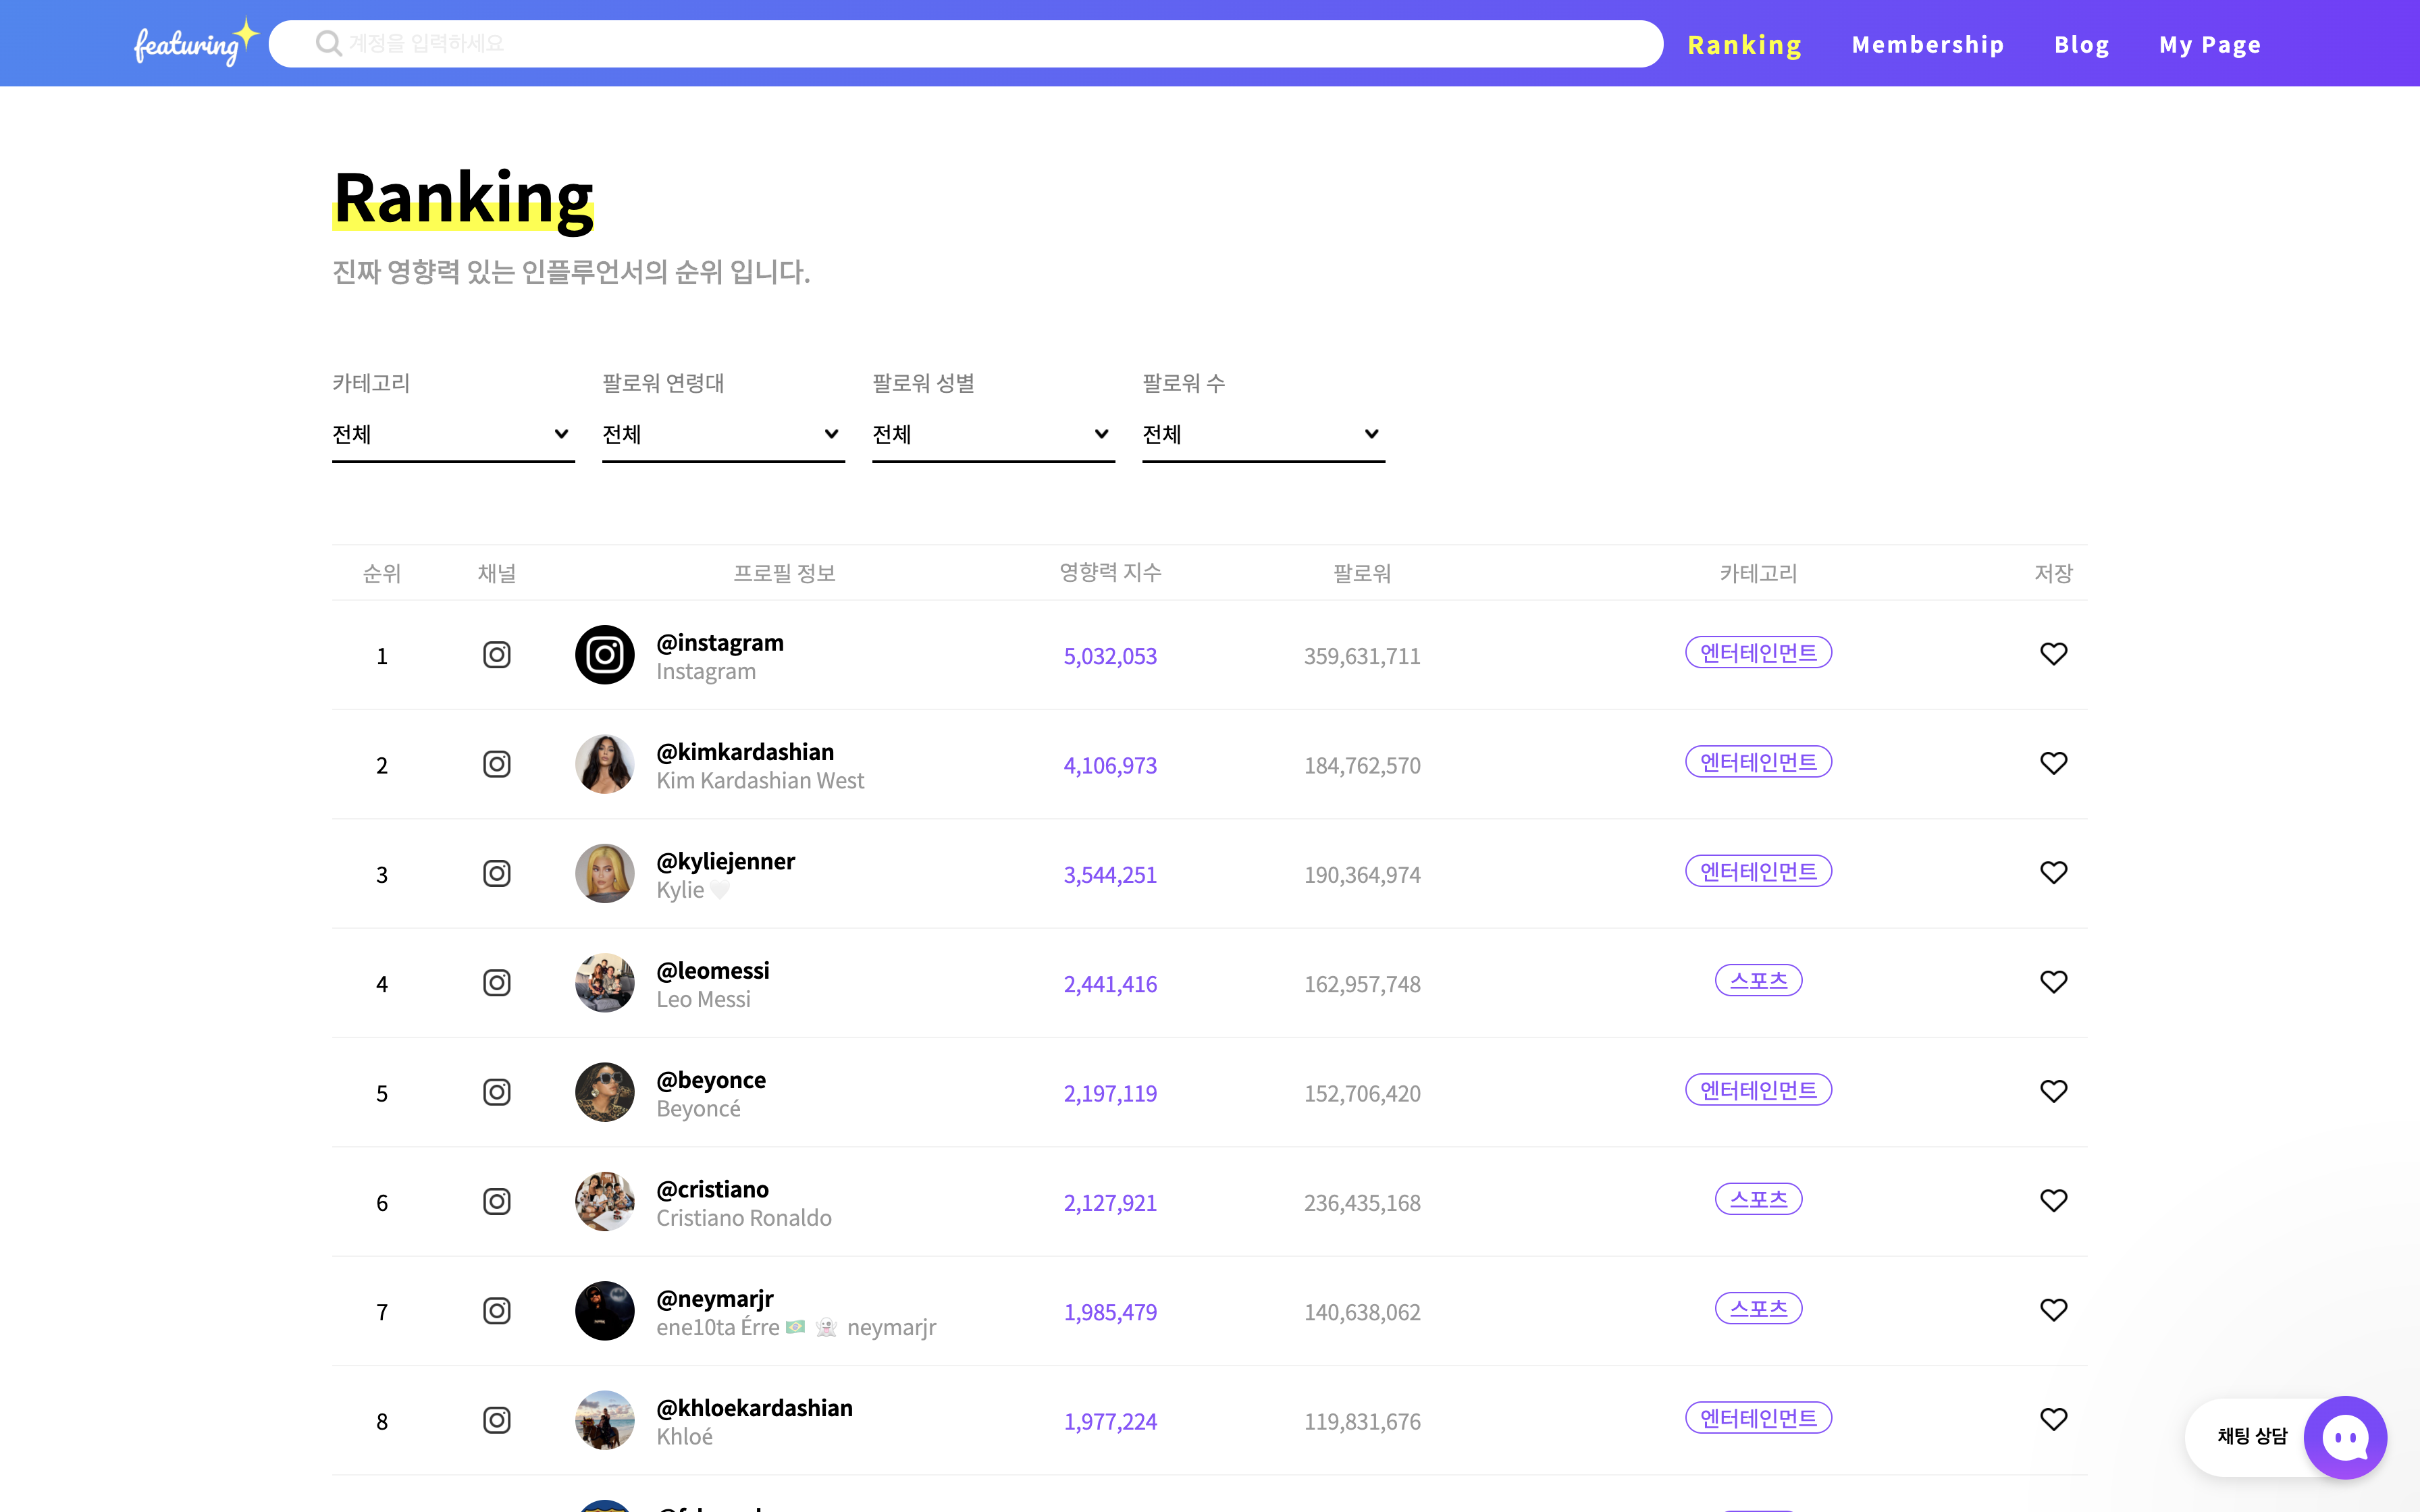The width and height of the screenshot is (2420, 1512).
Task: Click Instagram channel icon in @beyonce row
Action: coord(497,1092)
